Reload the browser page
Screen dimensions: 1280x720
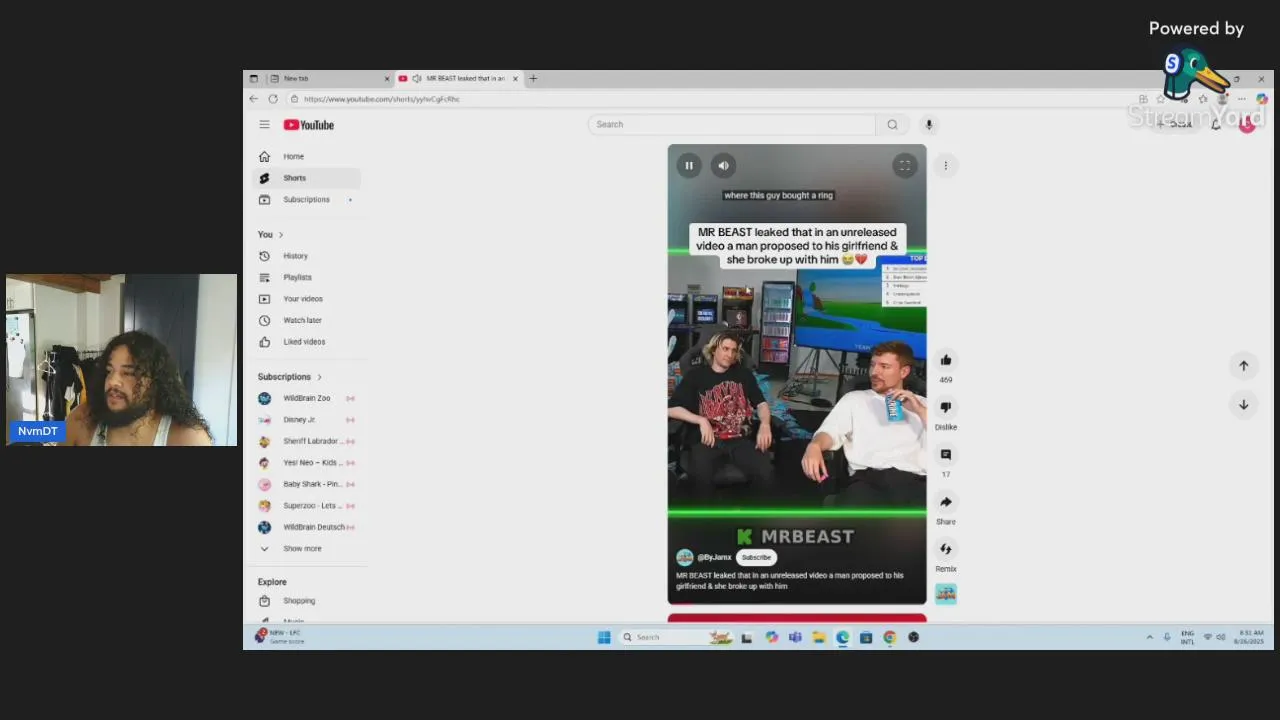pyautogui.click(x=273, y=99)
